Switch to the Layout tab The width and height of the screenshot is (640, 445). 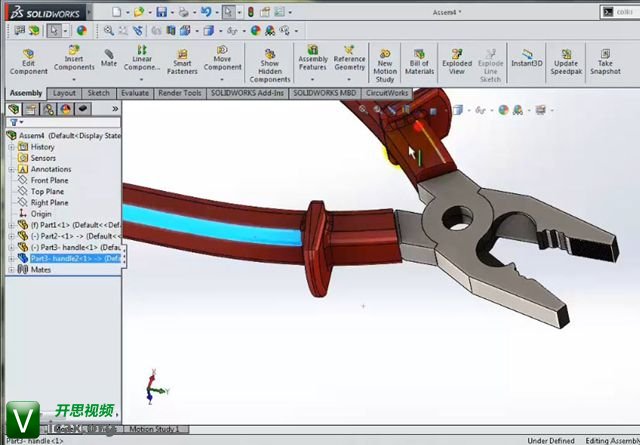[64, 93]
